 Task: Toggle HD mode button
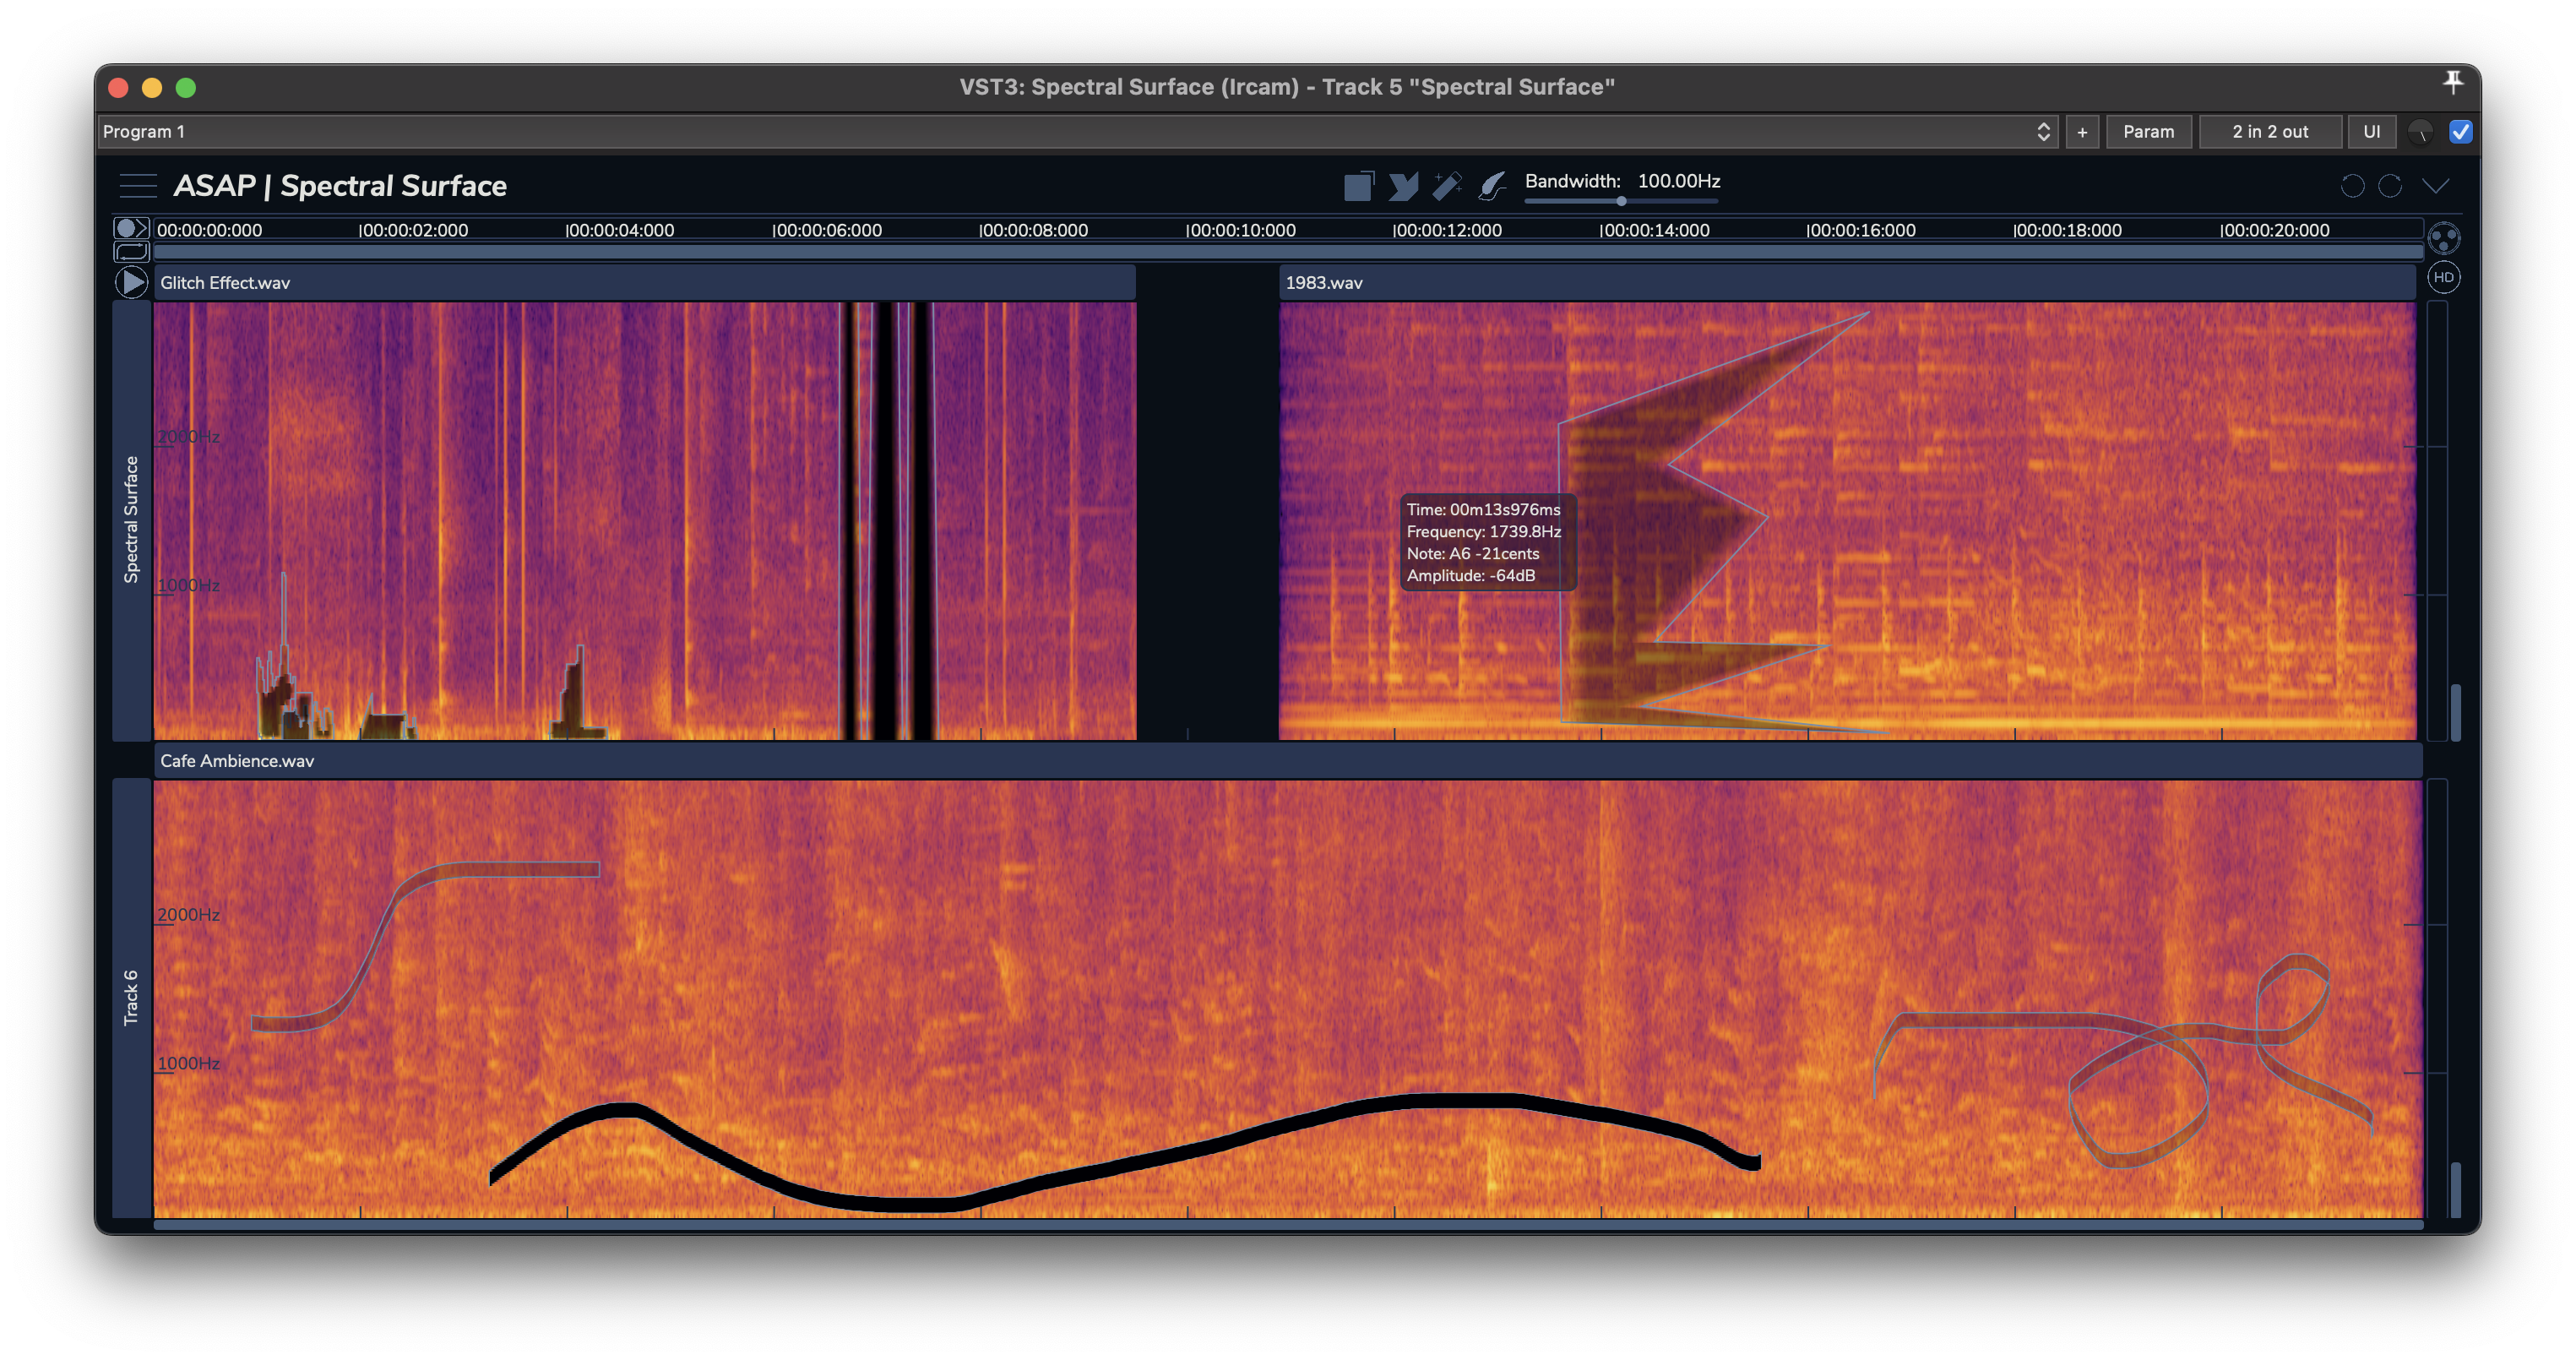tap(2443, 277)
